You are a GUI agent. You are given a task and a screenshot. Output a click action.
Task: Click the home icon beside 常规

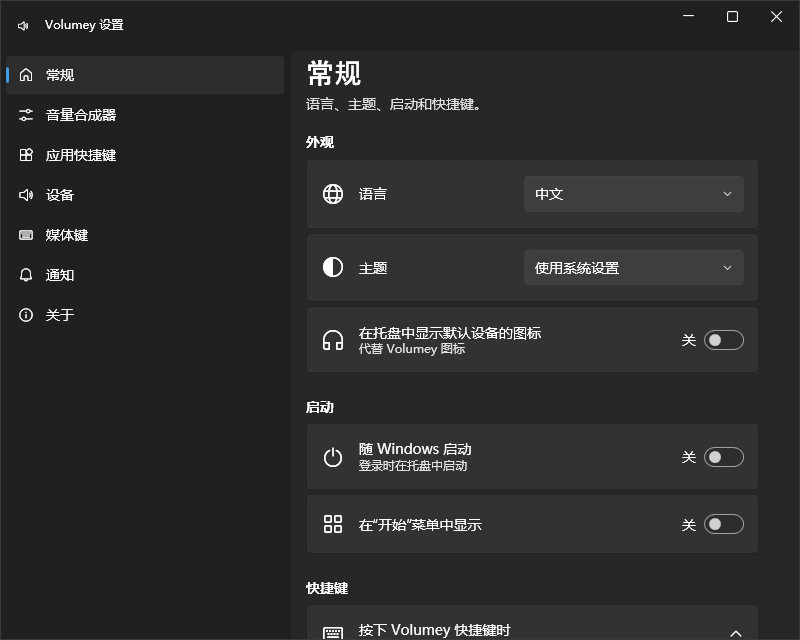point(26,75)
